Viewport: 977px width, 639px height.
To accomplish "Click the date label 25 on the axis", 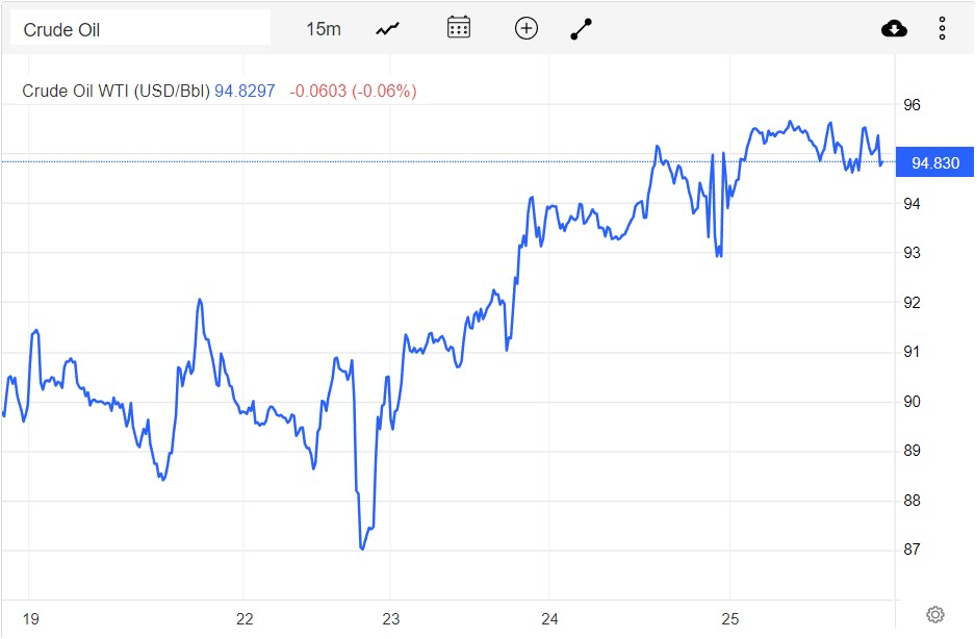I will [732, 619].
